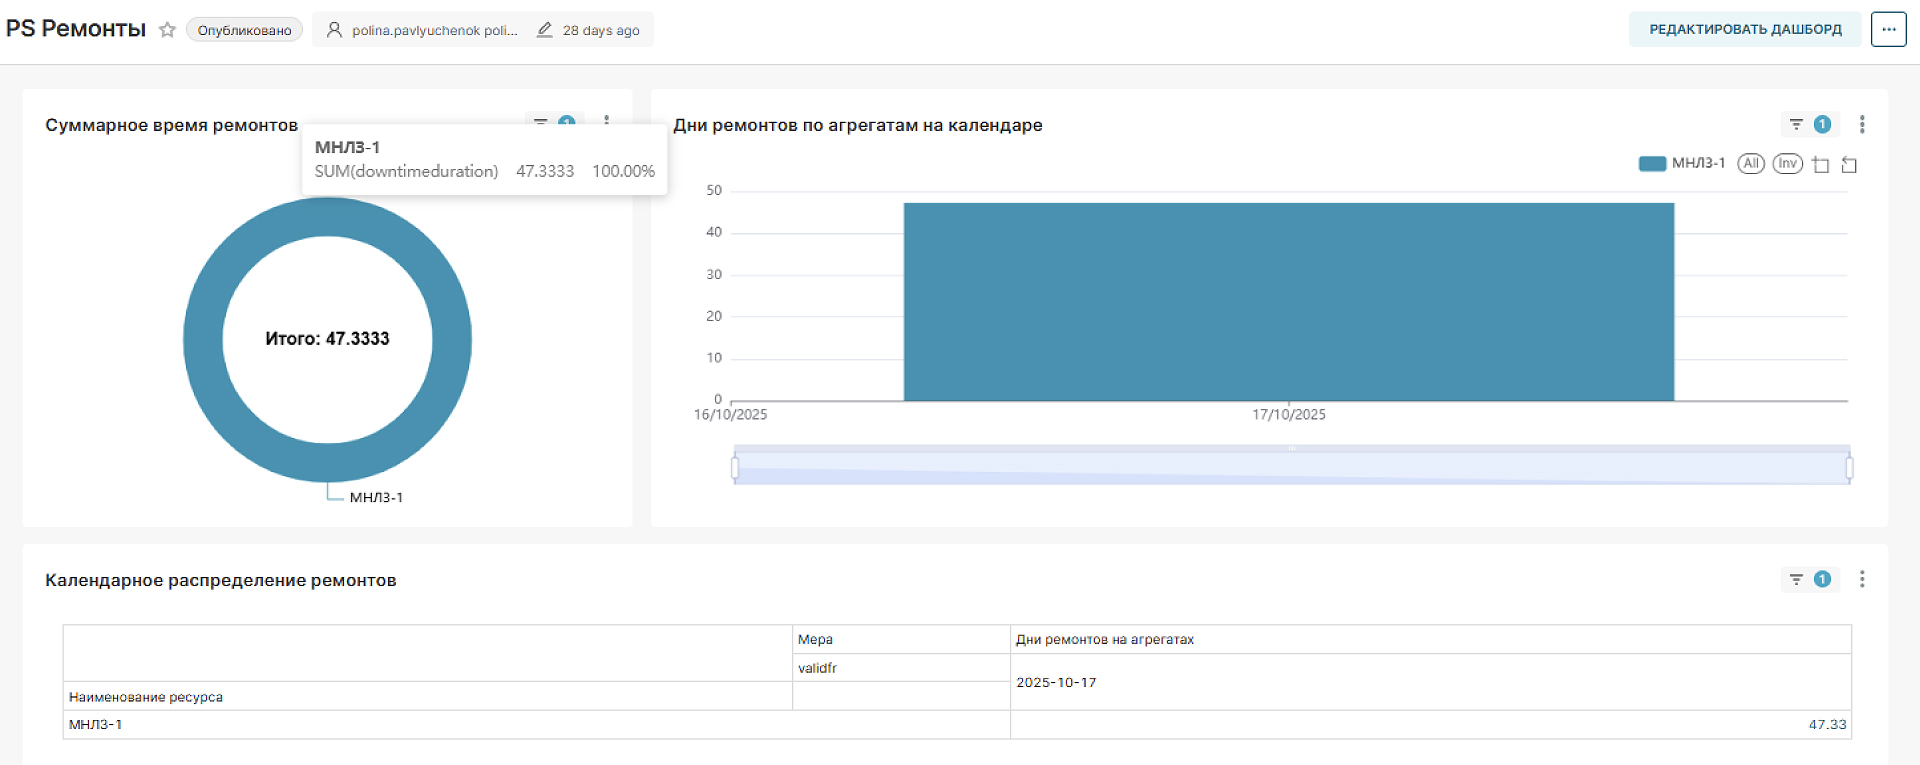Click the Опубликовано status badge
This screenshot has width=1920, height=765.
pos(244,30)
